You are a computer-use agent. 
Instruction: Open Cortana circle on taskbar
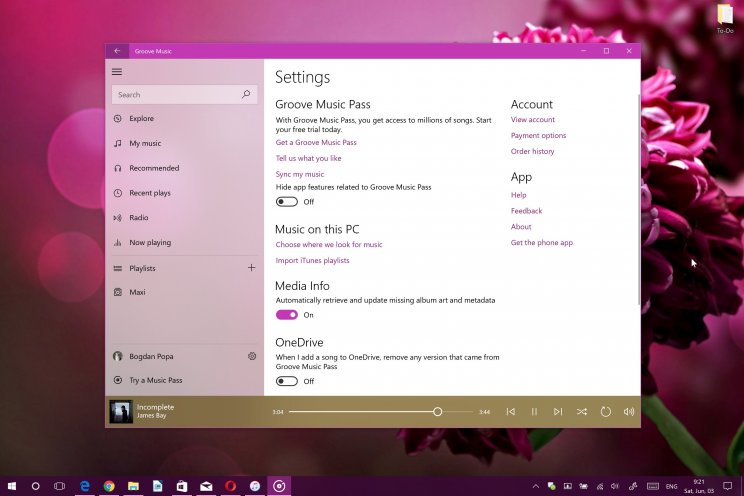coord(36,486)
